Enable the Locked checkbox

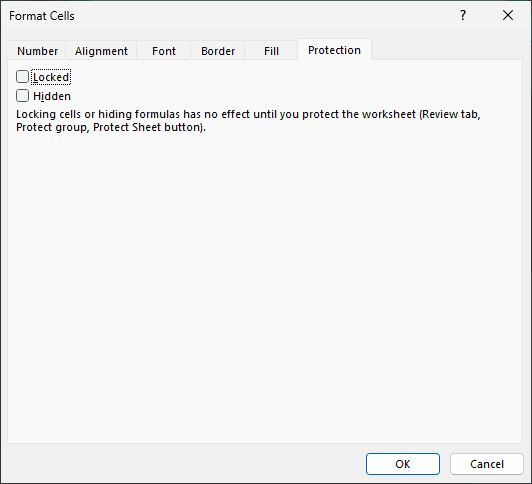22,77
